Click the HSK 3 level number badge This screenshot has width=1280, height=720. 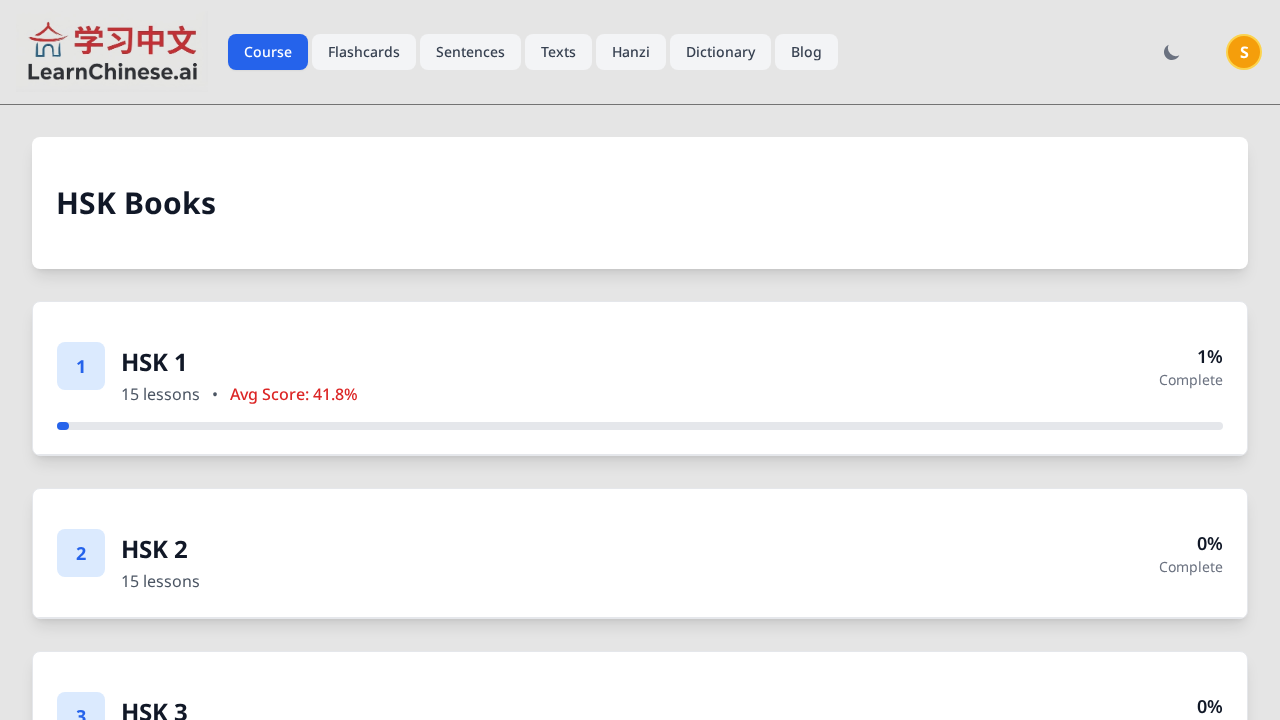point(81,710)
